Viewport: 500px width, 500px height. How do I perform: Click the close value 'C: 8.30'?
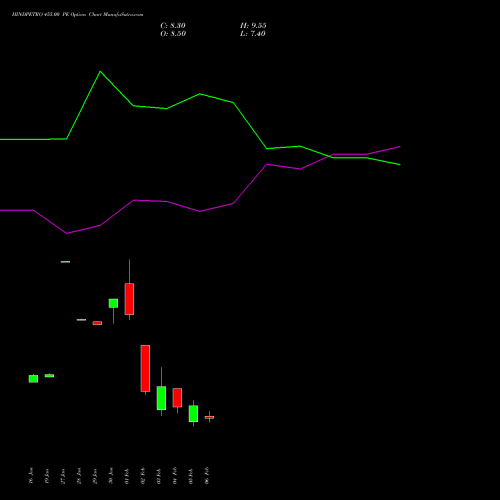click(173, 26)
